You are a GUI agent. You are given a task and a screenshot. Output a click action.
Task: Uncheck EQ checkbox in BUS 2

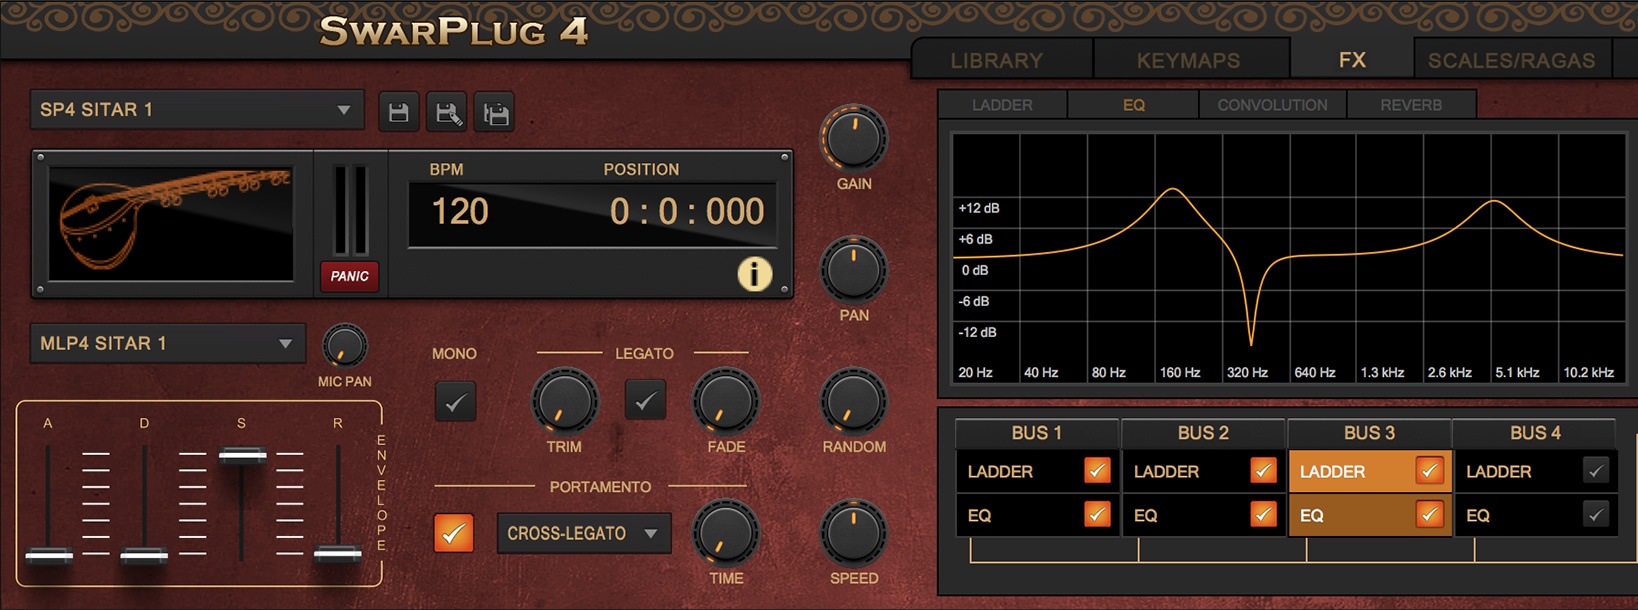(x=1263, y=514)
